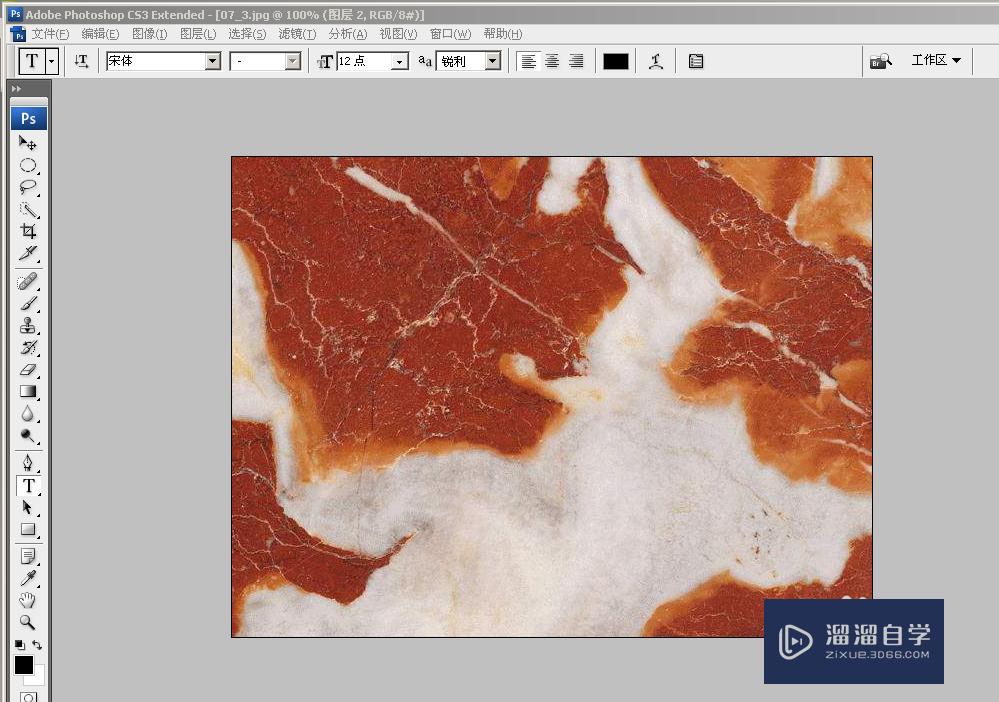
Task: Select the Lasso tool
Action: pyautogui.click(x=27, y=187)
